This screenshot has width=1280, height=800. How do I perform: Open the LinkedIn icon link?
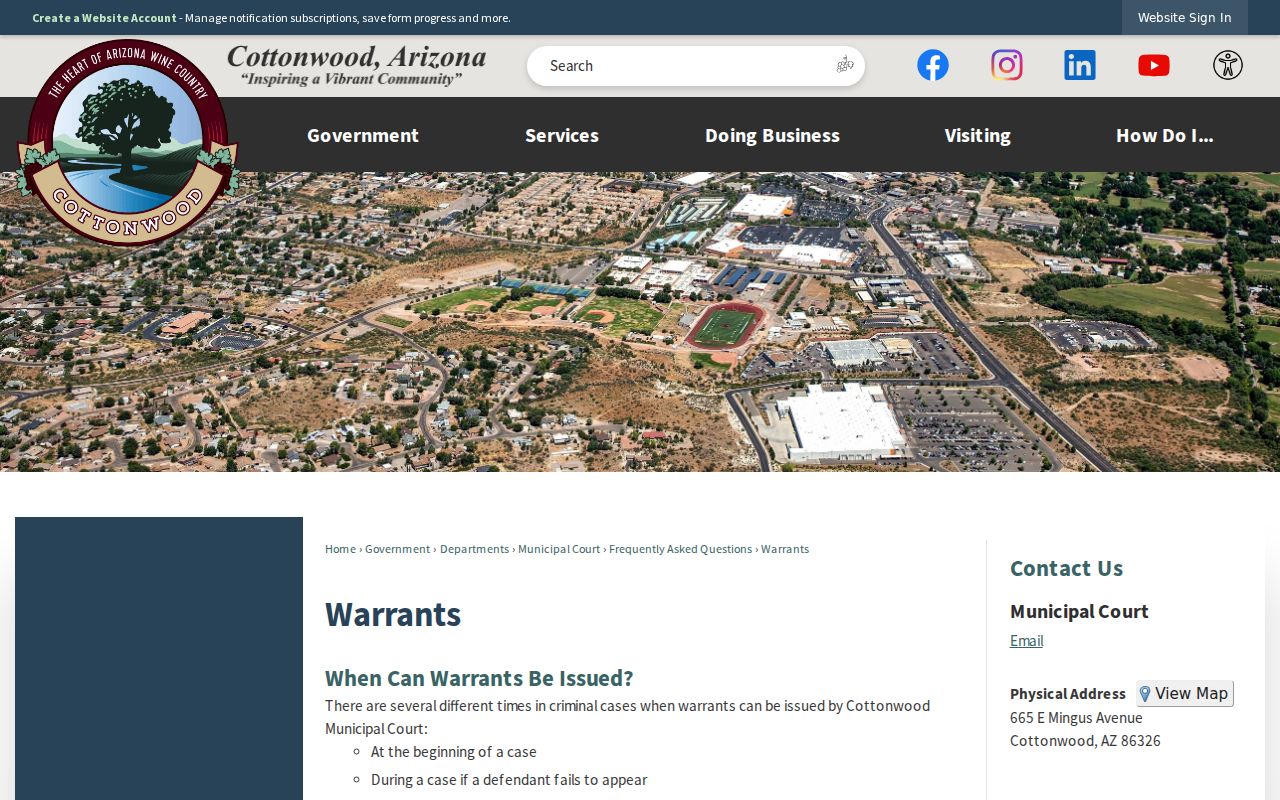[1080, 65]
